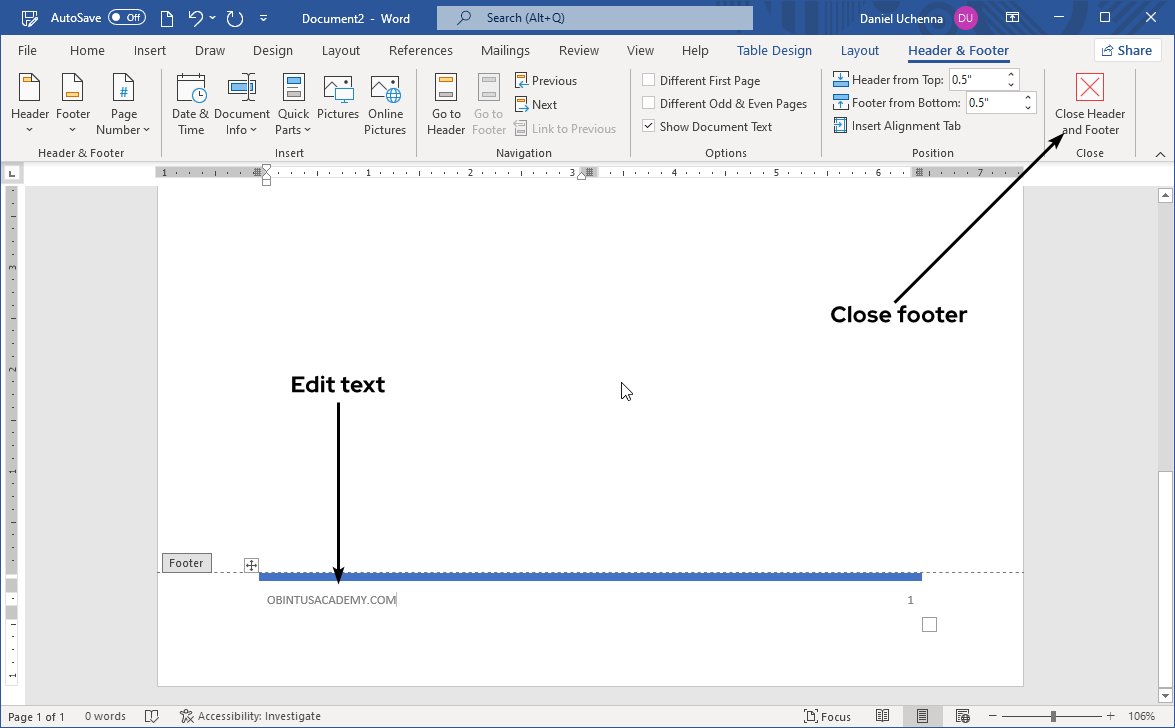Open Online Pictures insert tool

coord(385,90)
